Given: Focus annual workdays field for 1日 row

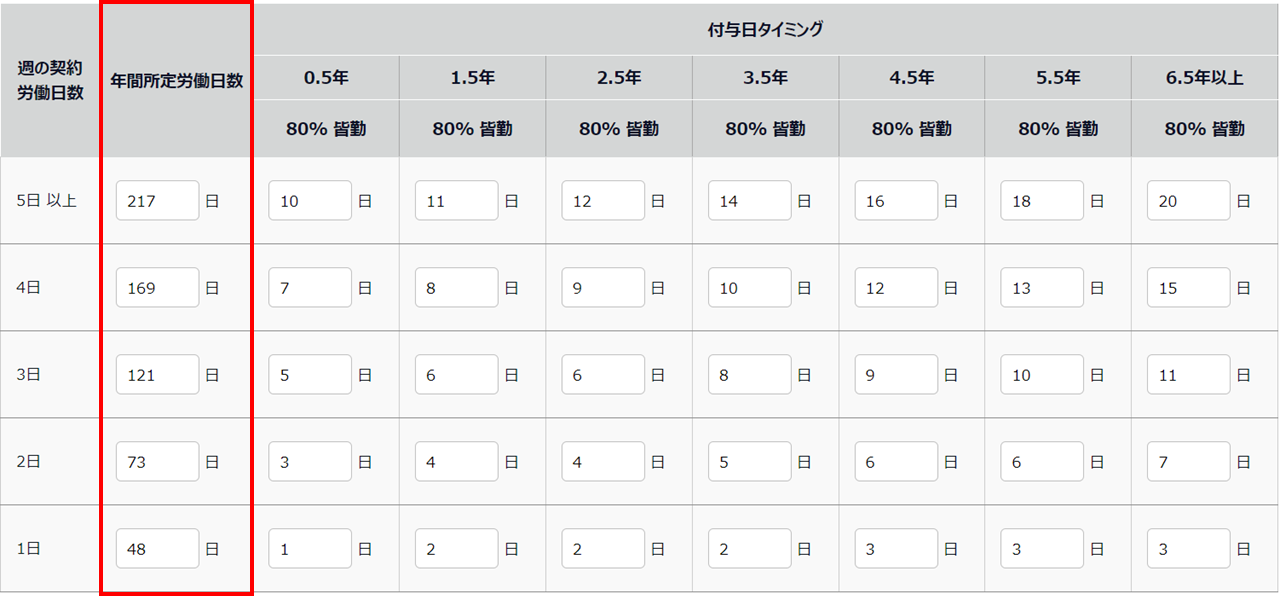Looking at the screenshot, I should pyautogui.click(x=157, y=549).
